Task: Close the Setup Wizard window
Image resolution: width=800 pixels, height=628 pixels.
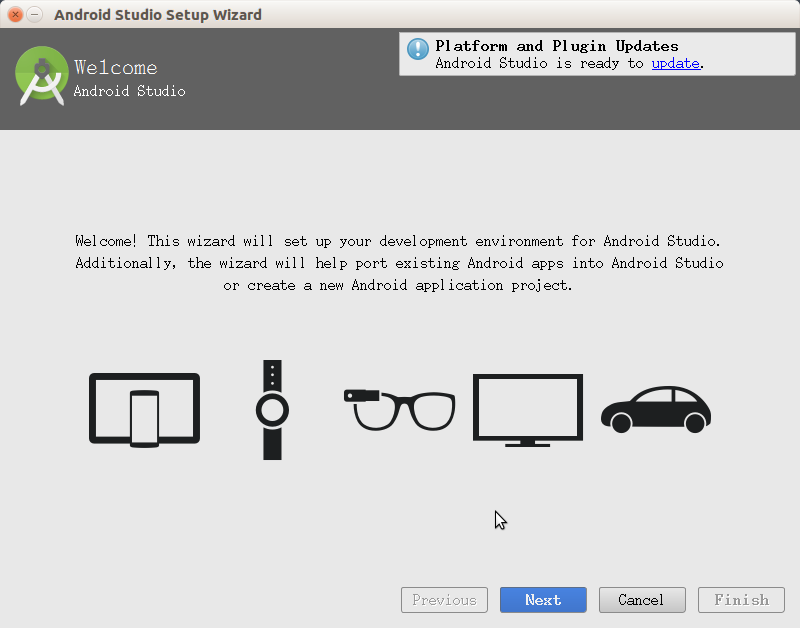Action: click(15, 14)
